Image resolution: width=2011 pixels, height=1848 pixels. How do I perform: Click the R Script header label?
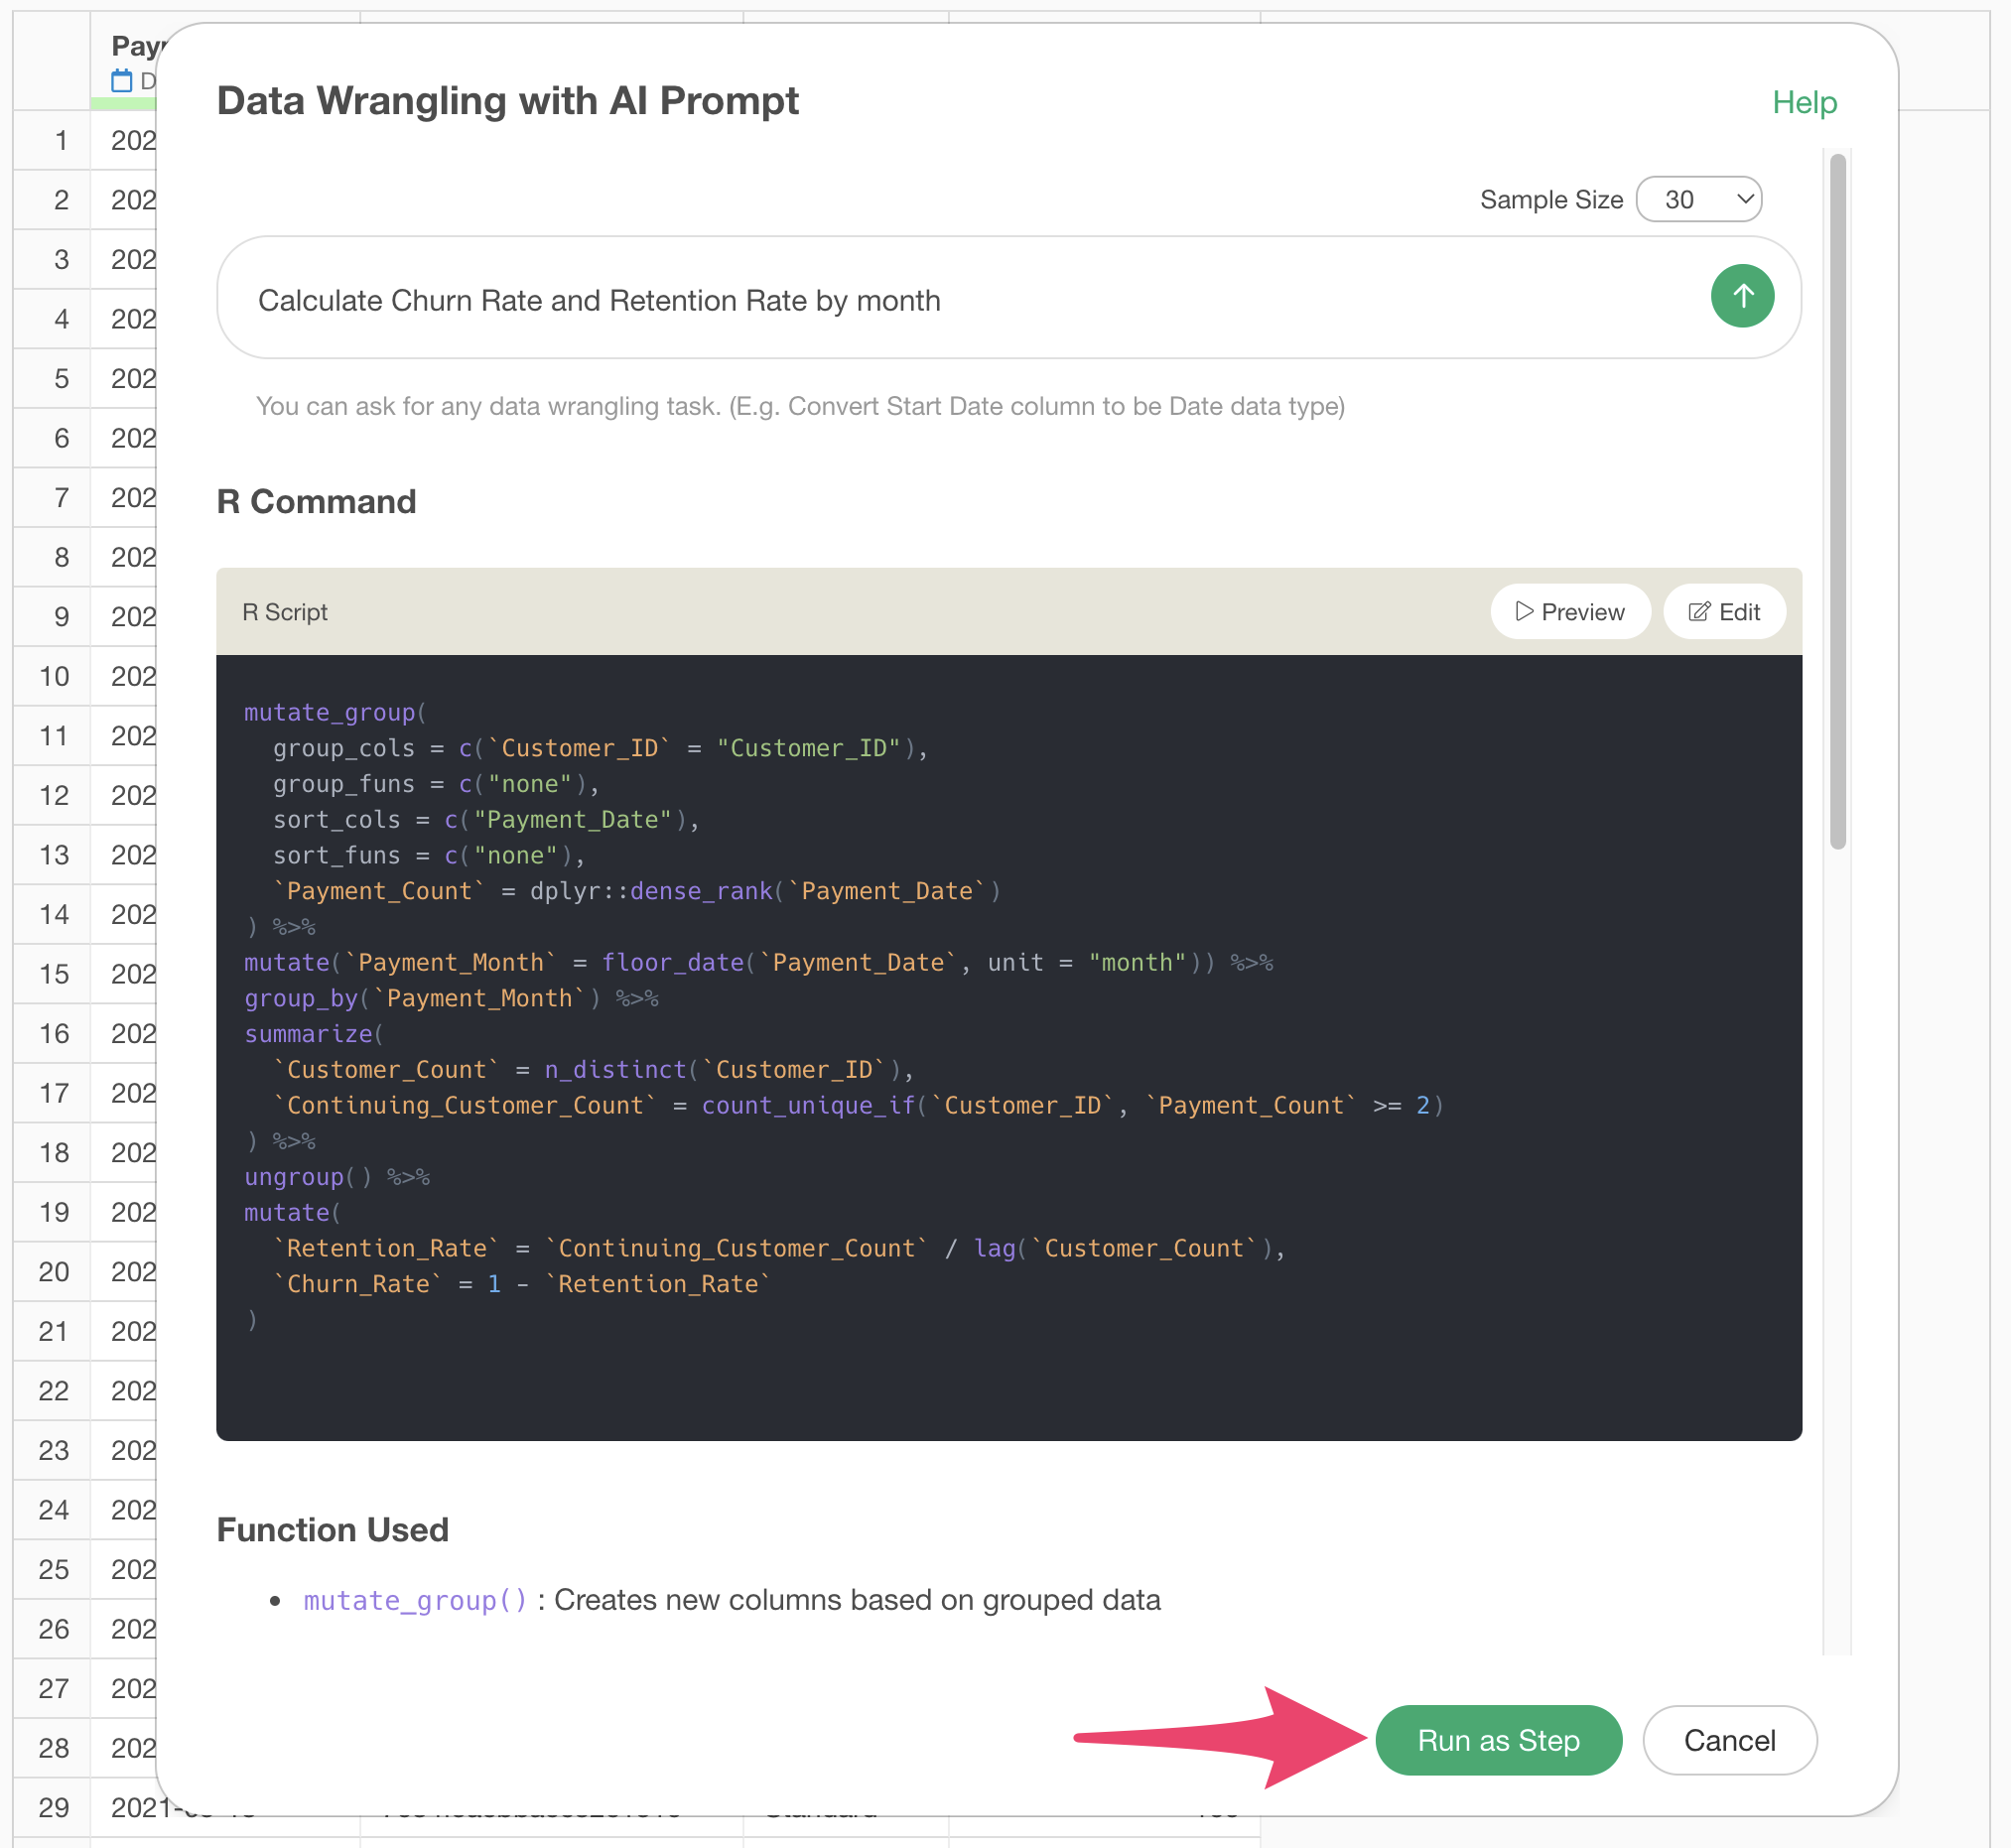285,612
